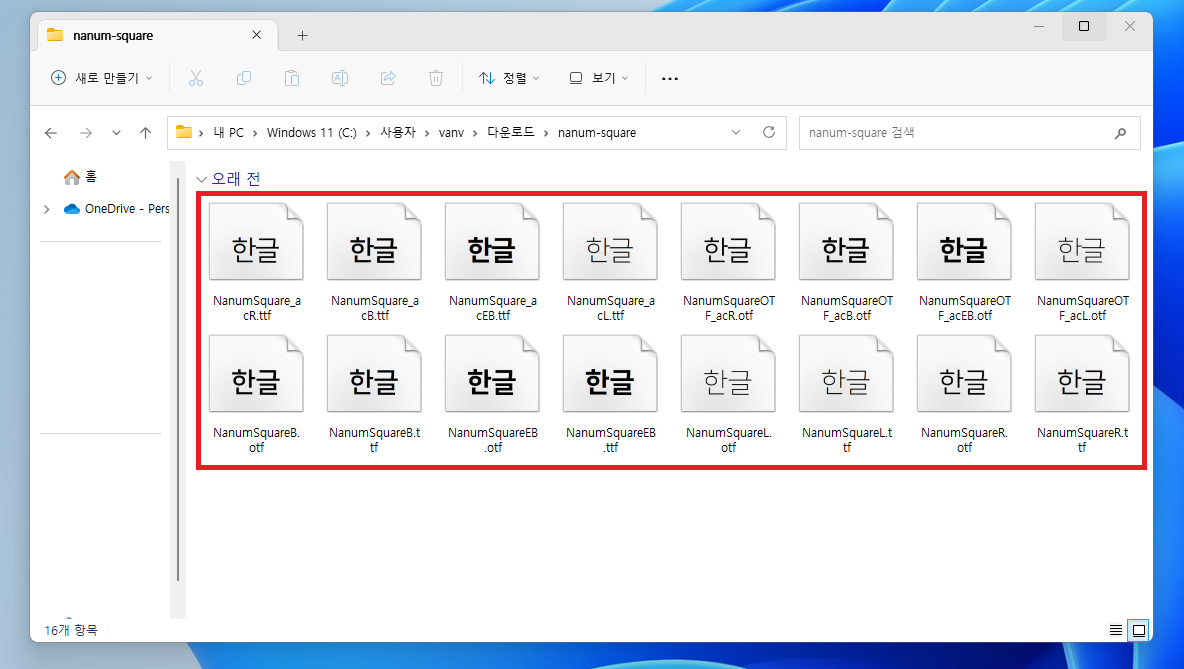Screen dimensions: 1184x669
Task: Switch to large thumbnails view at bottom right
Action: point(1139,630)
